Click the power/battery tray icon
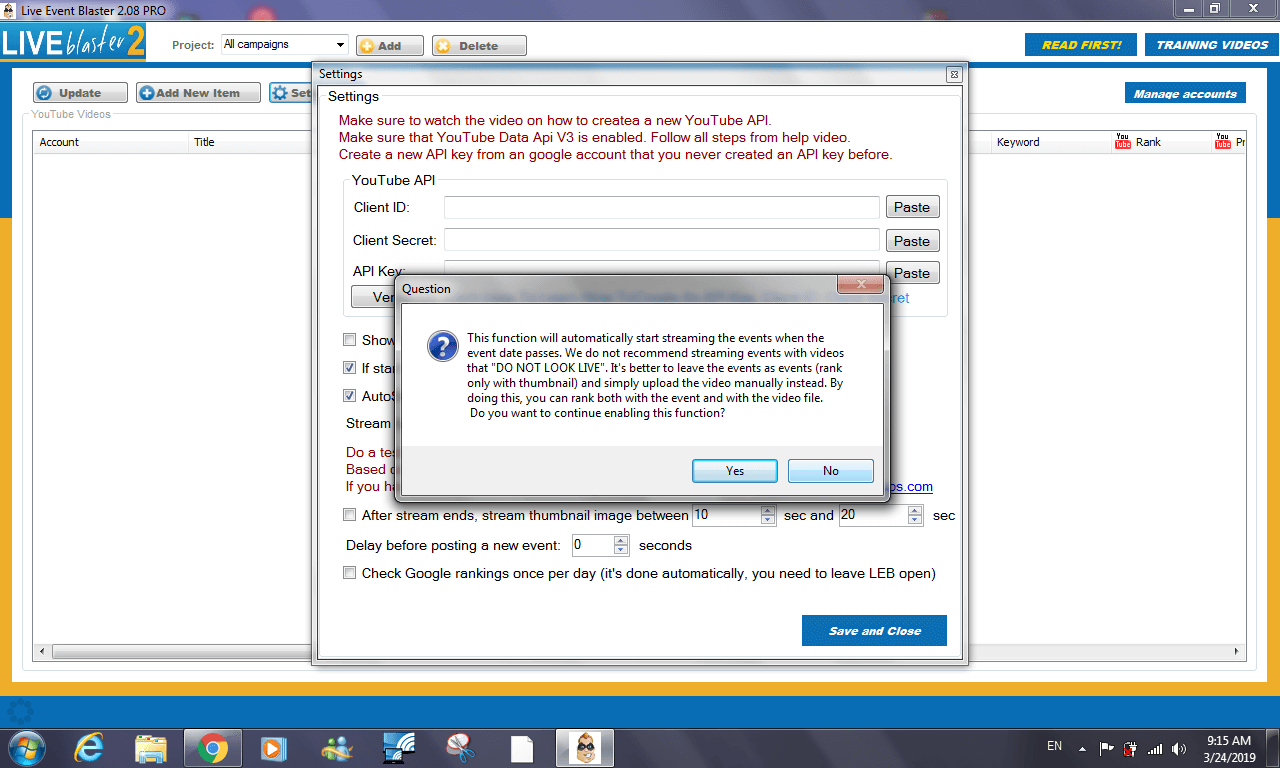Screen dimensions: 1280x768 point(1130,748)
